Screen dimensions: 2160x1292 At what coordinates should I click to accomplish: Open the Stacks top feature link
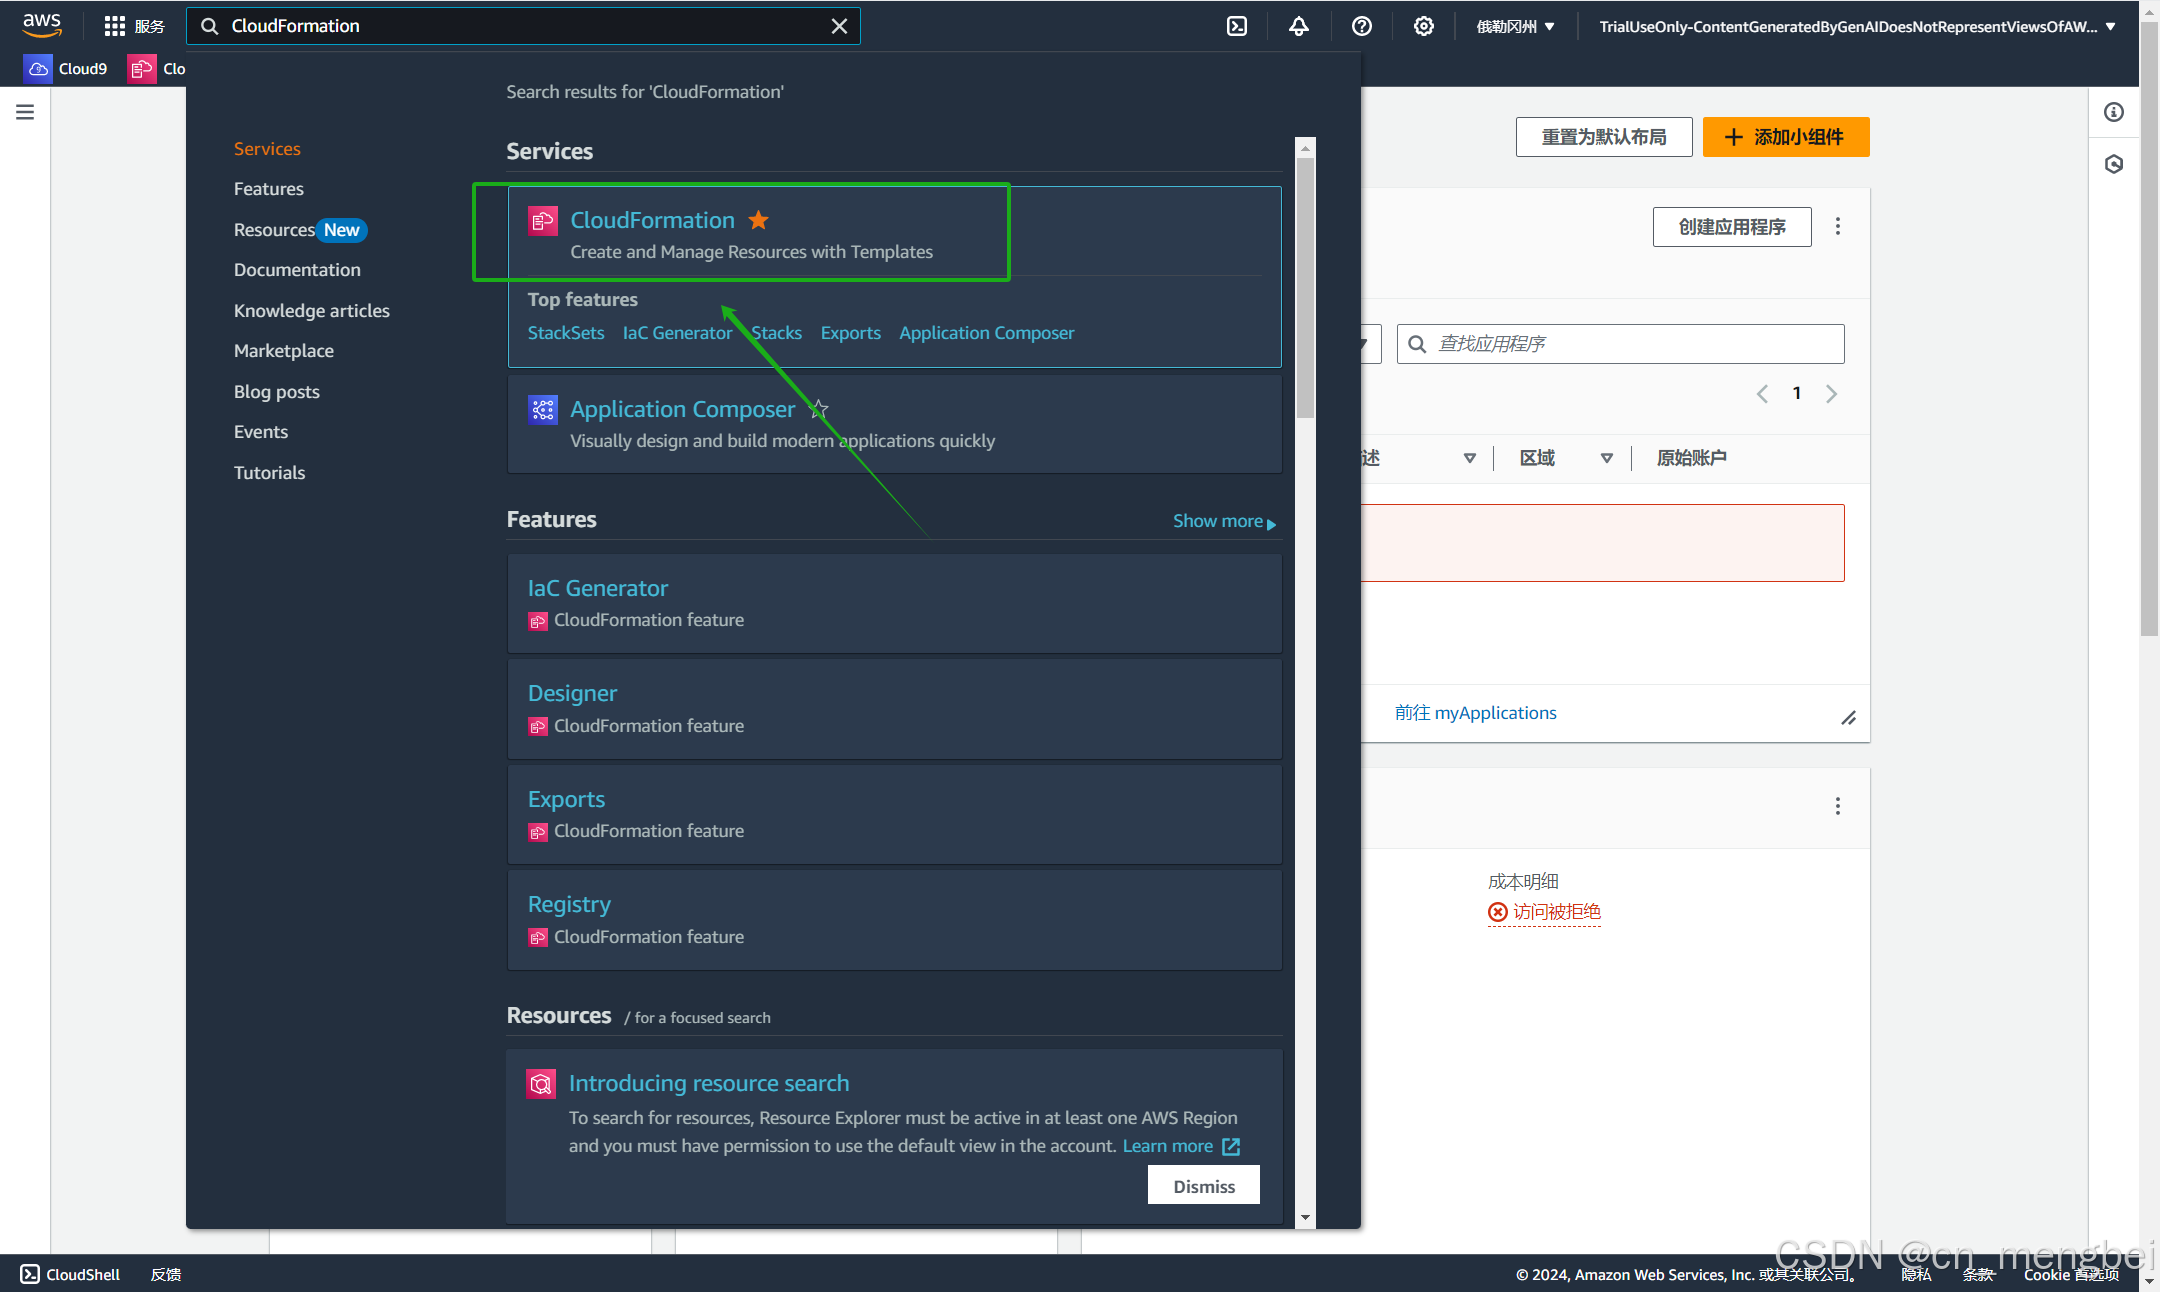click(x=777, y=333)
